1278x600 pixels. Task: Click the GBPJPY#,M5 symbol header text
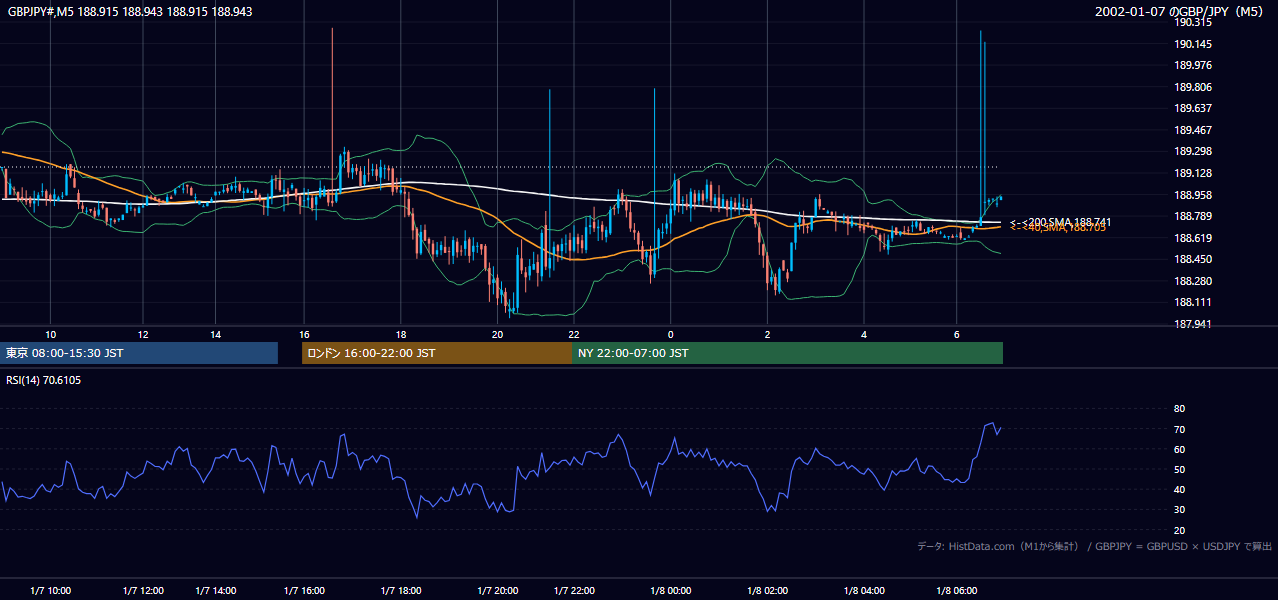coord(130,12)
